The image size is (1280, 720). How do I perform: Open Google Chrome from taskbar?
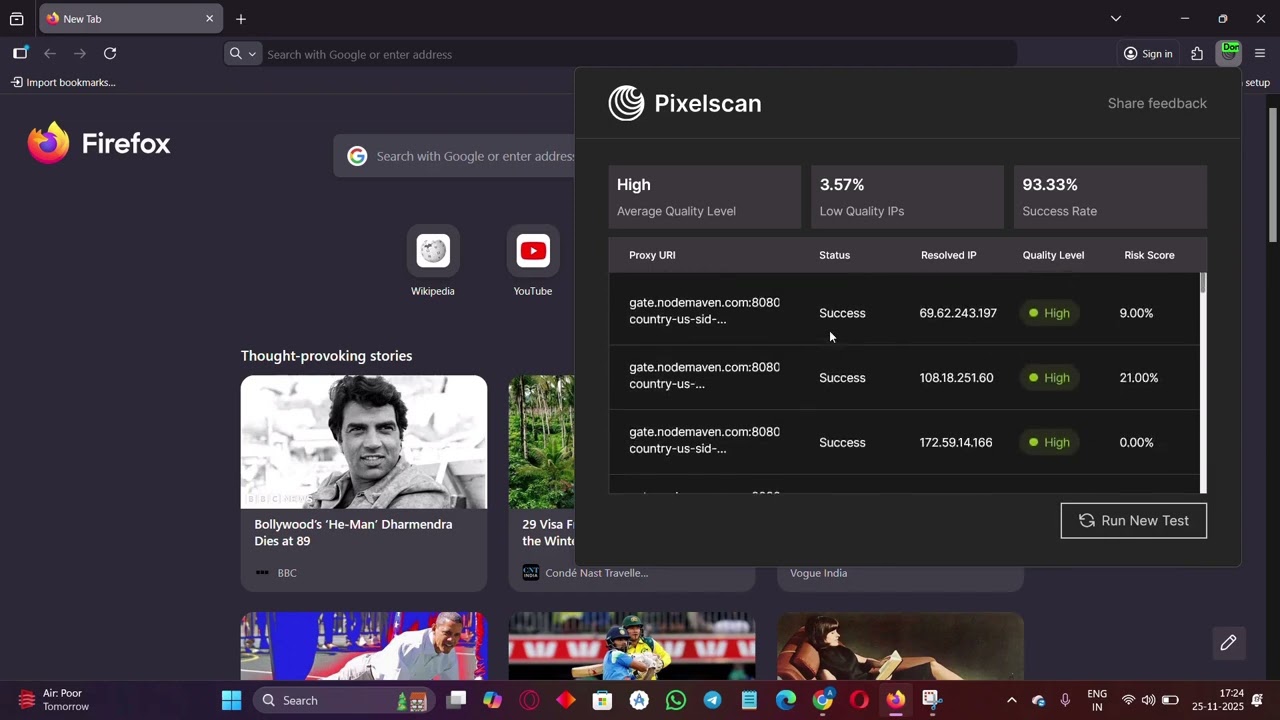[x=823, y=700]
